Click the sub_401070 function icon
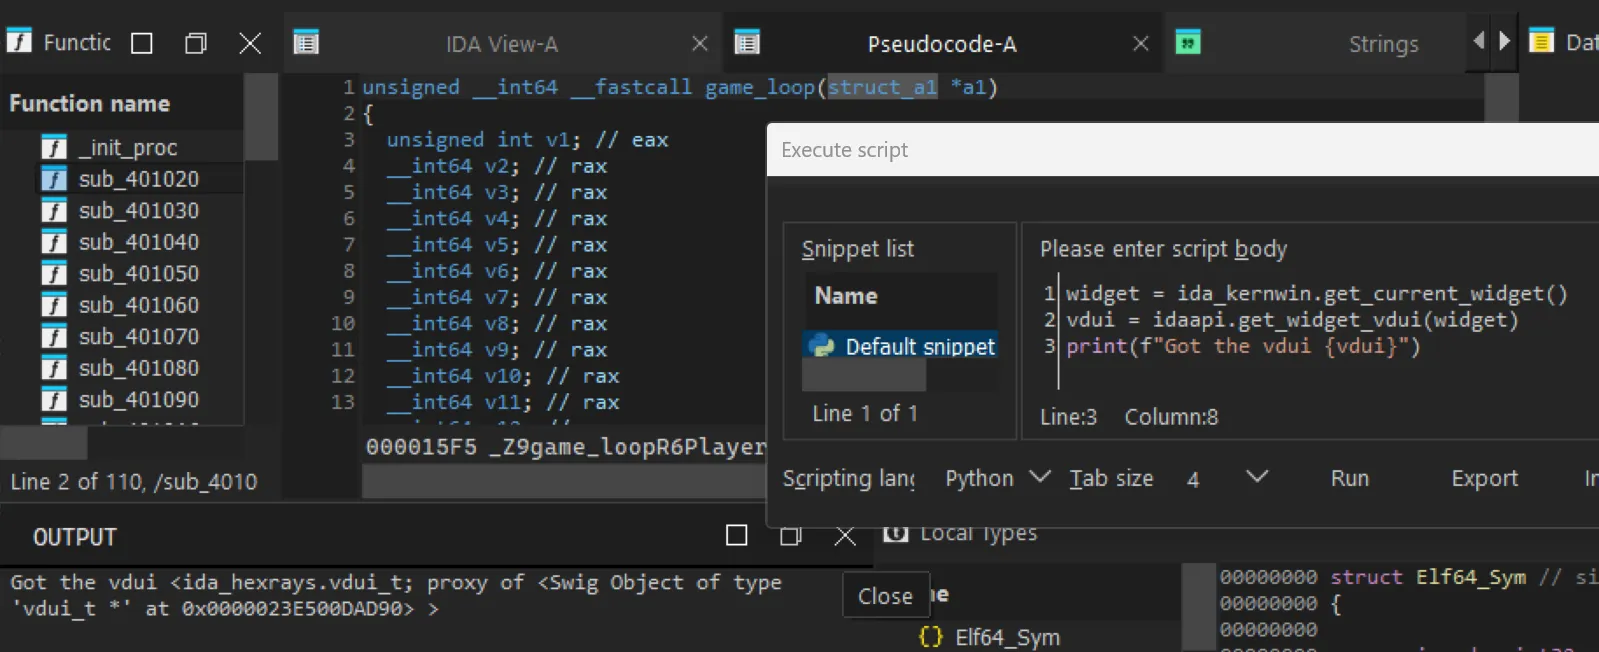This screenshot has width=1599, height=652. (54, 337)
